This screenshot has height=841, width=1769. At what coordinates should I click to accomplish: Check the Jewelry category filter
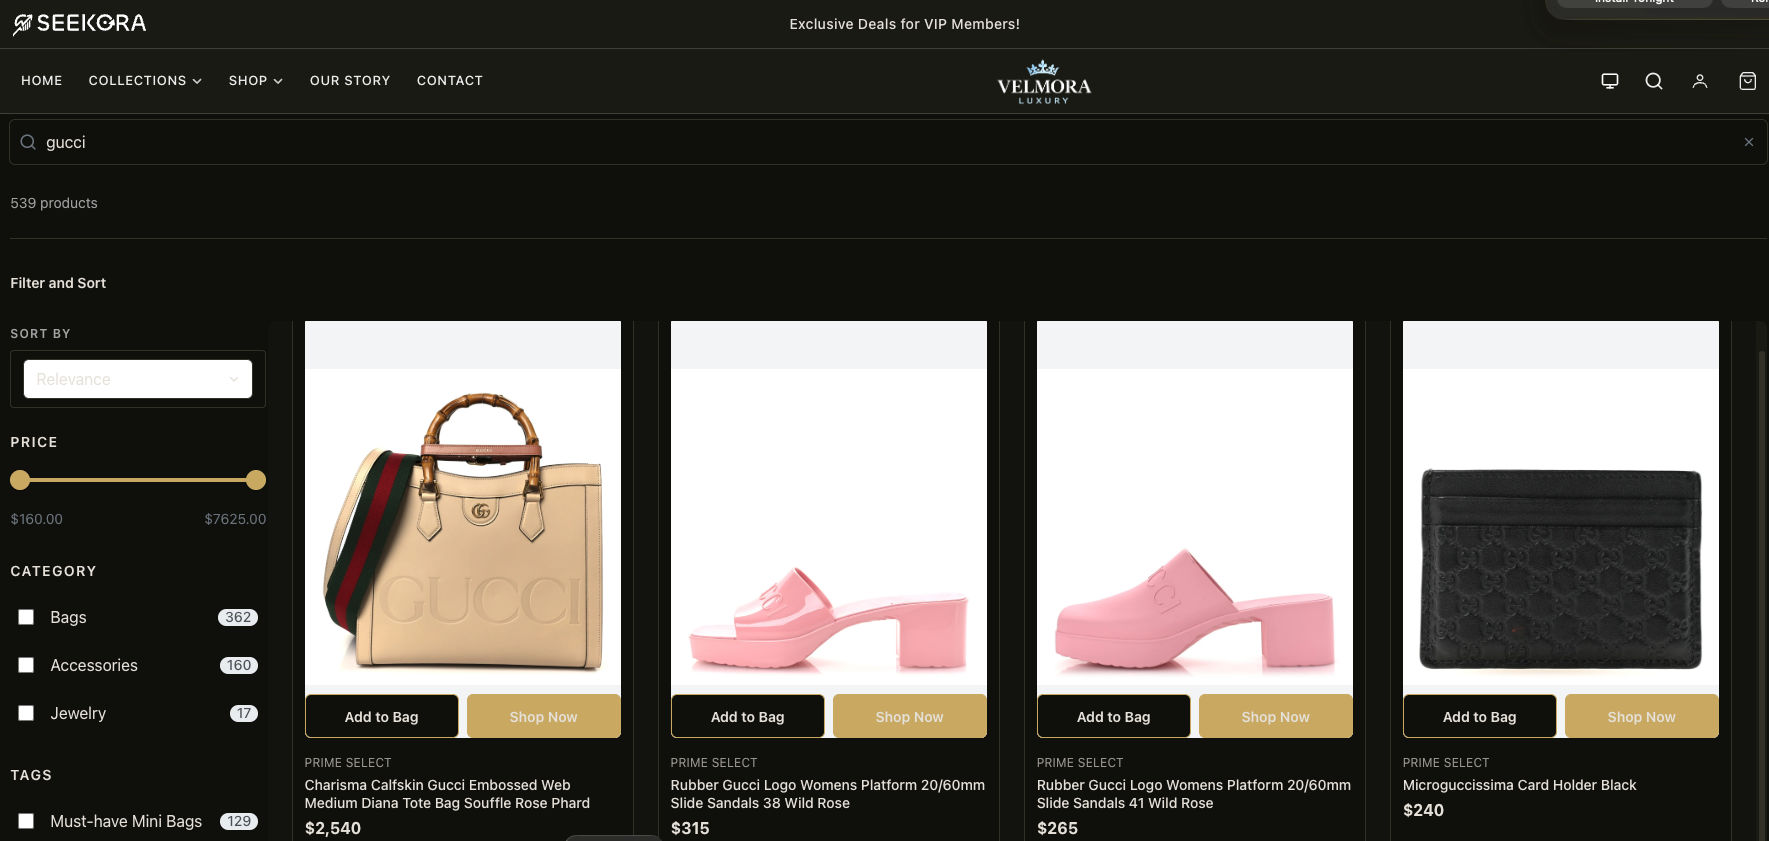pyautogui.click(x=26, y=713)
